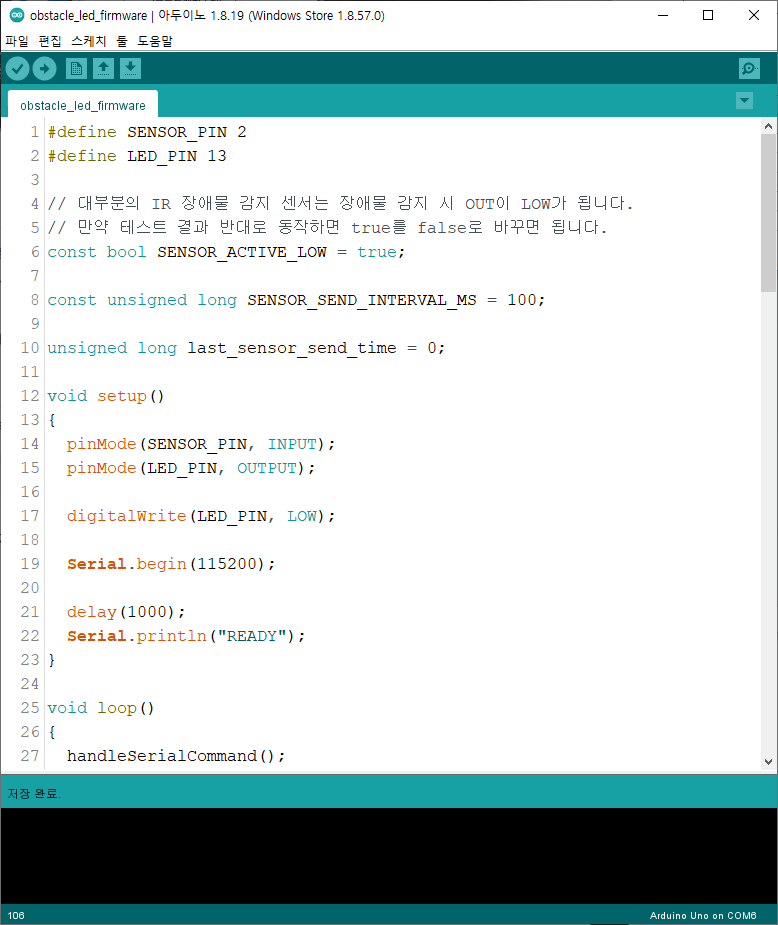778x925 pixels.
Task: Click 'loop' function name on line 25
Action: click(117, 708)
